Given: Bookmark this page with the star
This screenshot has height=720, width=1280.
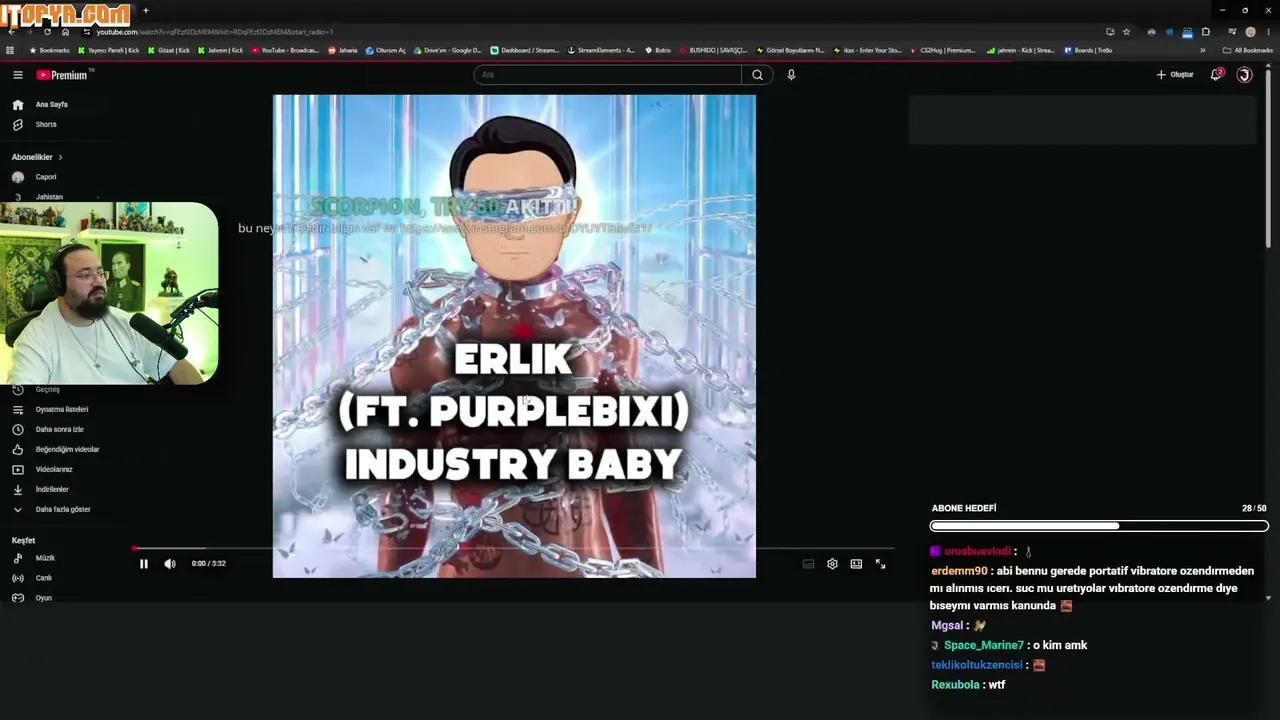Looking at the screenshot, I should [1126, 32].
